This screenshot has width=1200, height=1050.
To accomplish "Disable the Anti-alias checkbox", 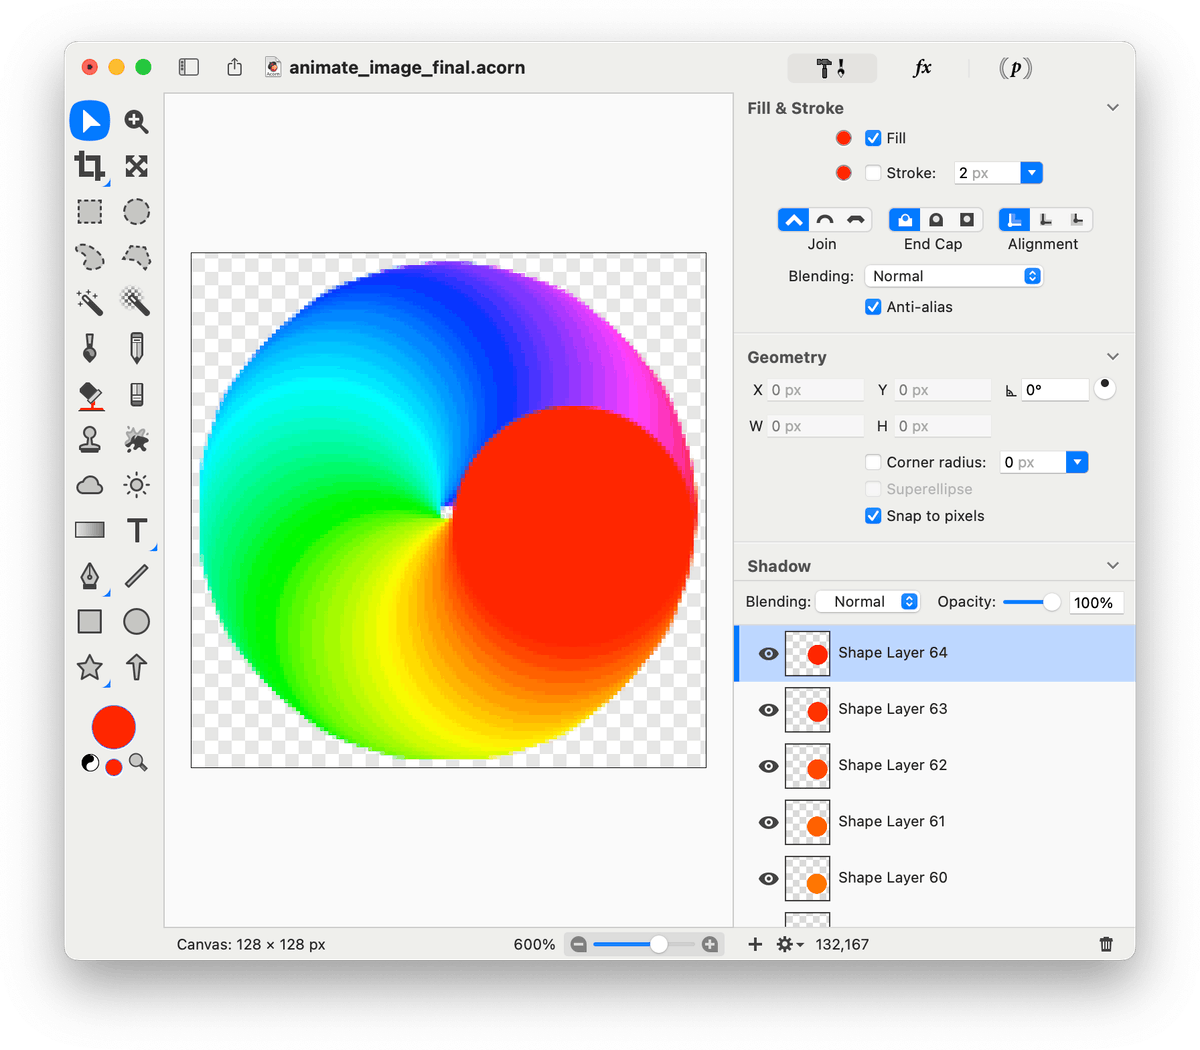I will point(873,307).
